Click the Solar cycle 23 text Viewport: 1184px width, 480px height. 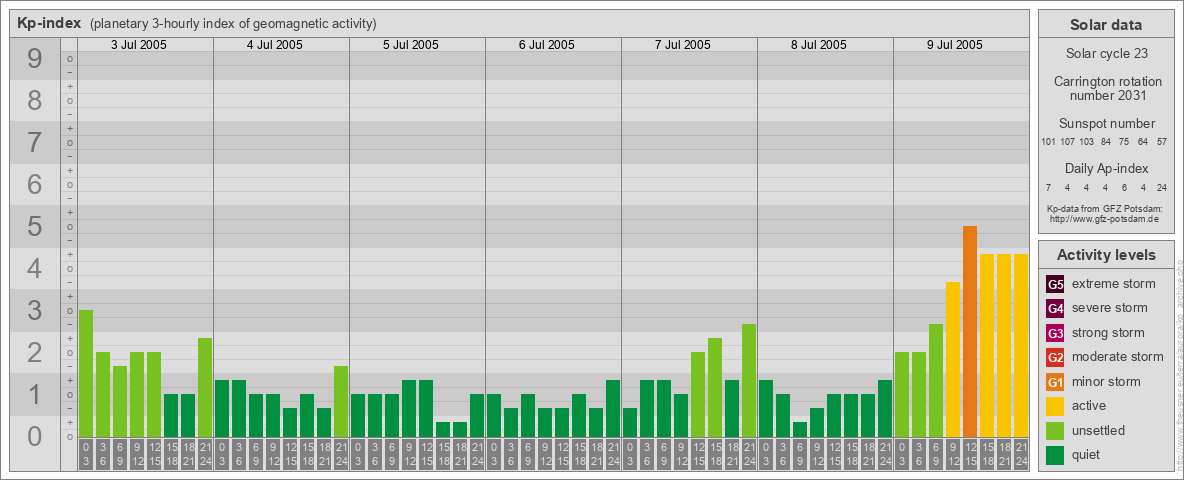click(x=1106, y=54)
